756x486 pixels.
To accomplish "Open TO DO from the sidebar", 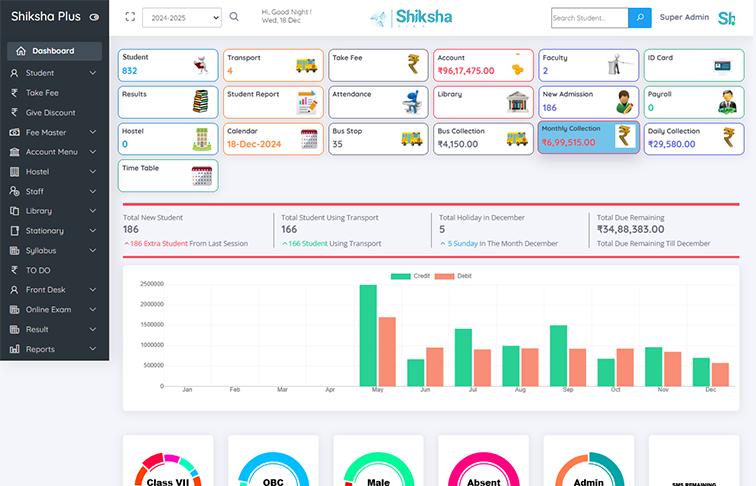I will coord(38,270).
